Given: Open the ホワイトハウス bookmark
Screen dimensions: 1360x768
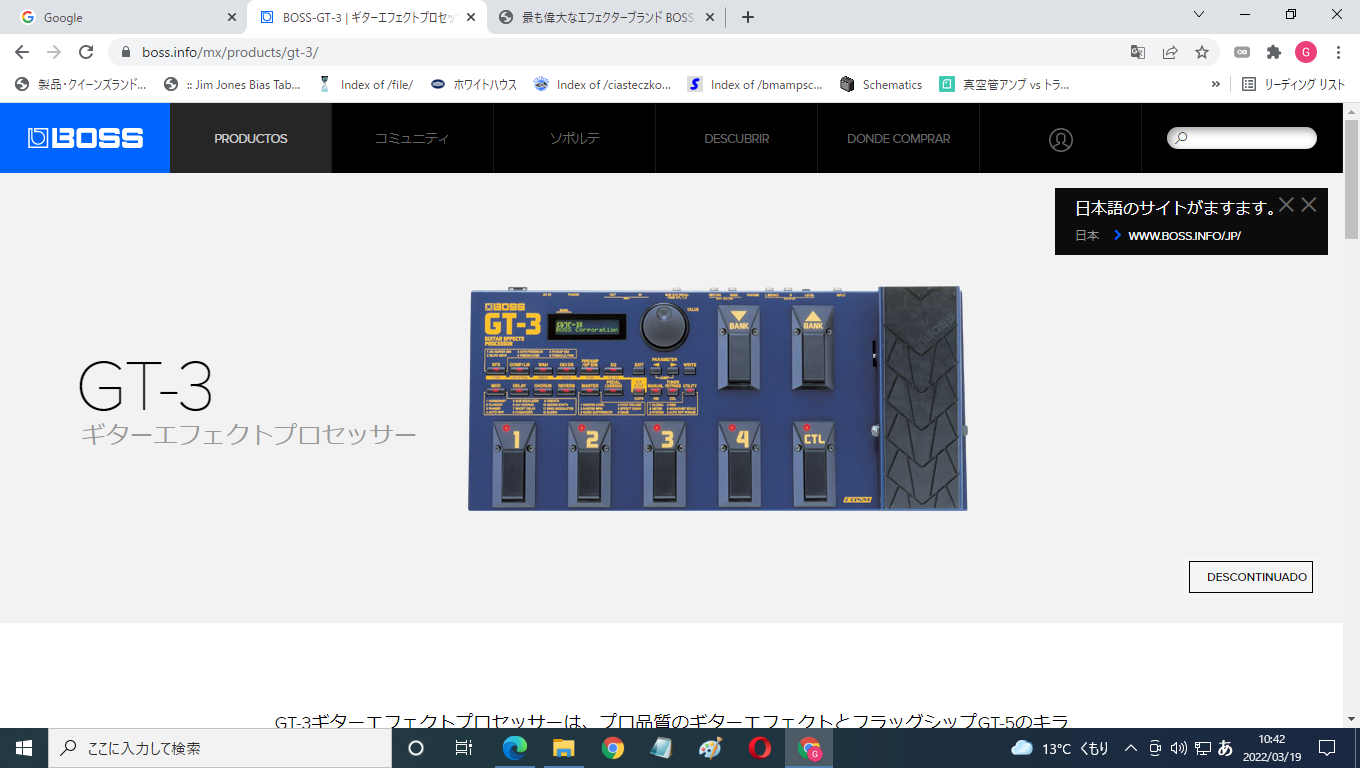Looking at the screenshot, I should coord(474,85).
